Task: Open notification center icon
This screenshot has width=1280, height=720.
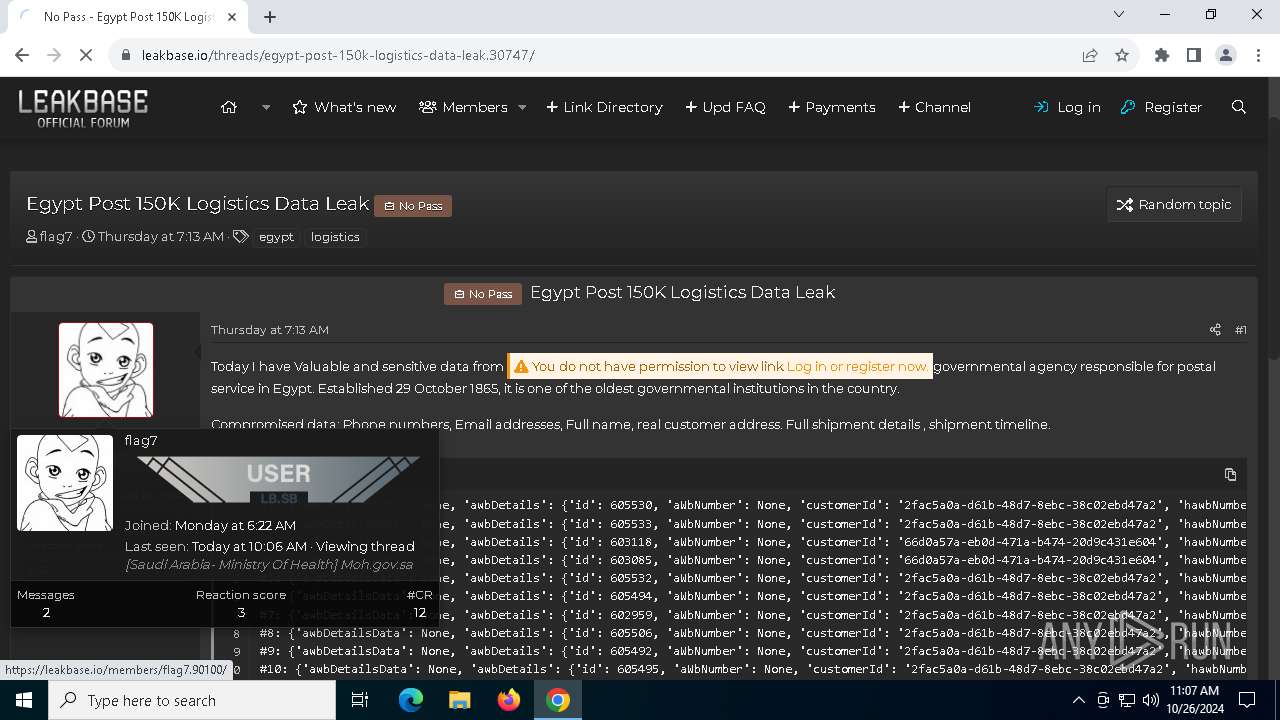Action: 1248,700
